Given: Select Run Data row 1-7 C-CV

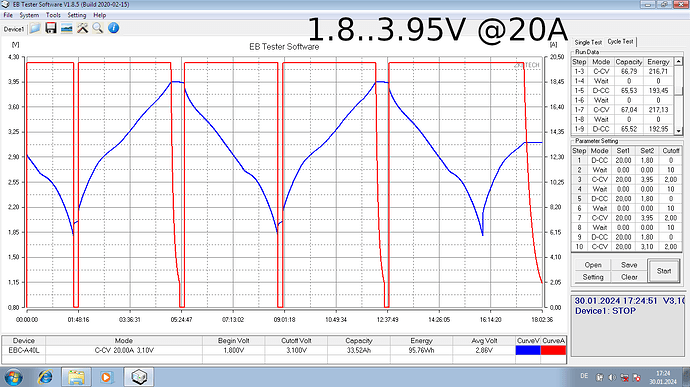Looking at the screenshot, I should click(x=622, y=110).
